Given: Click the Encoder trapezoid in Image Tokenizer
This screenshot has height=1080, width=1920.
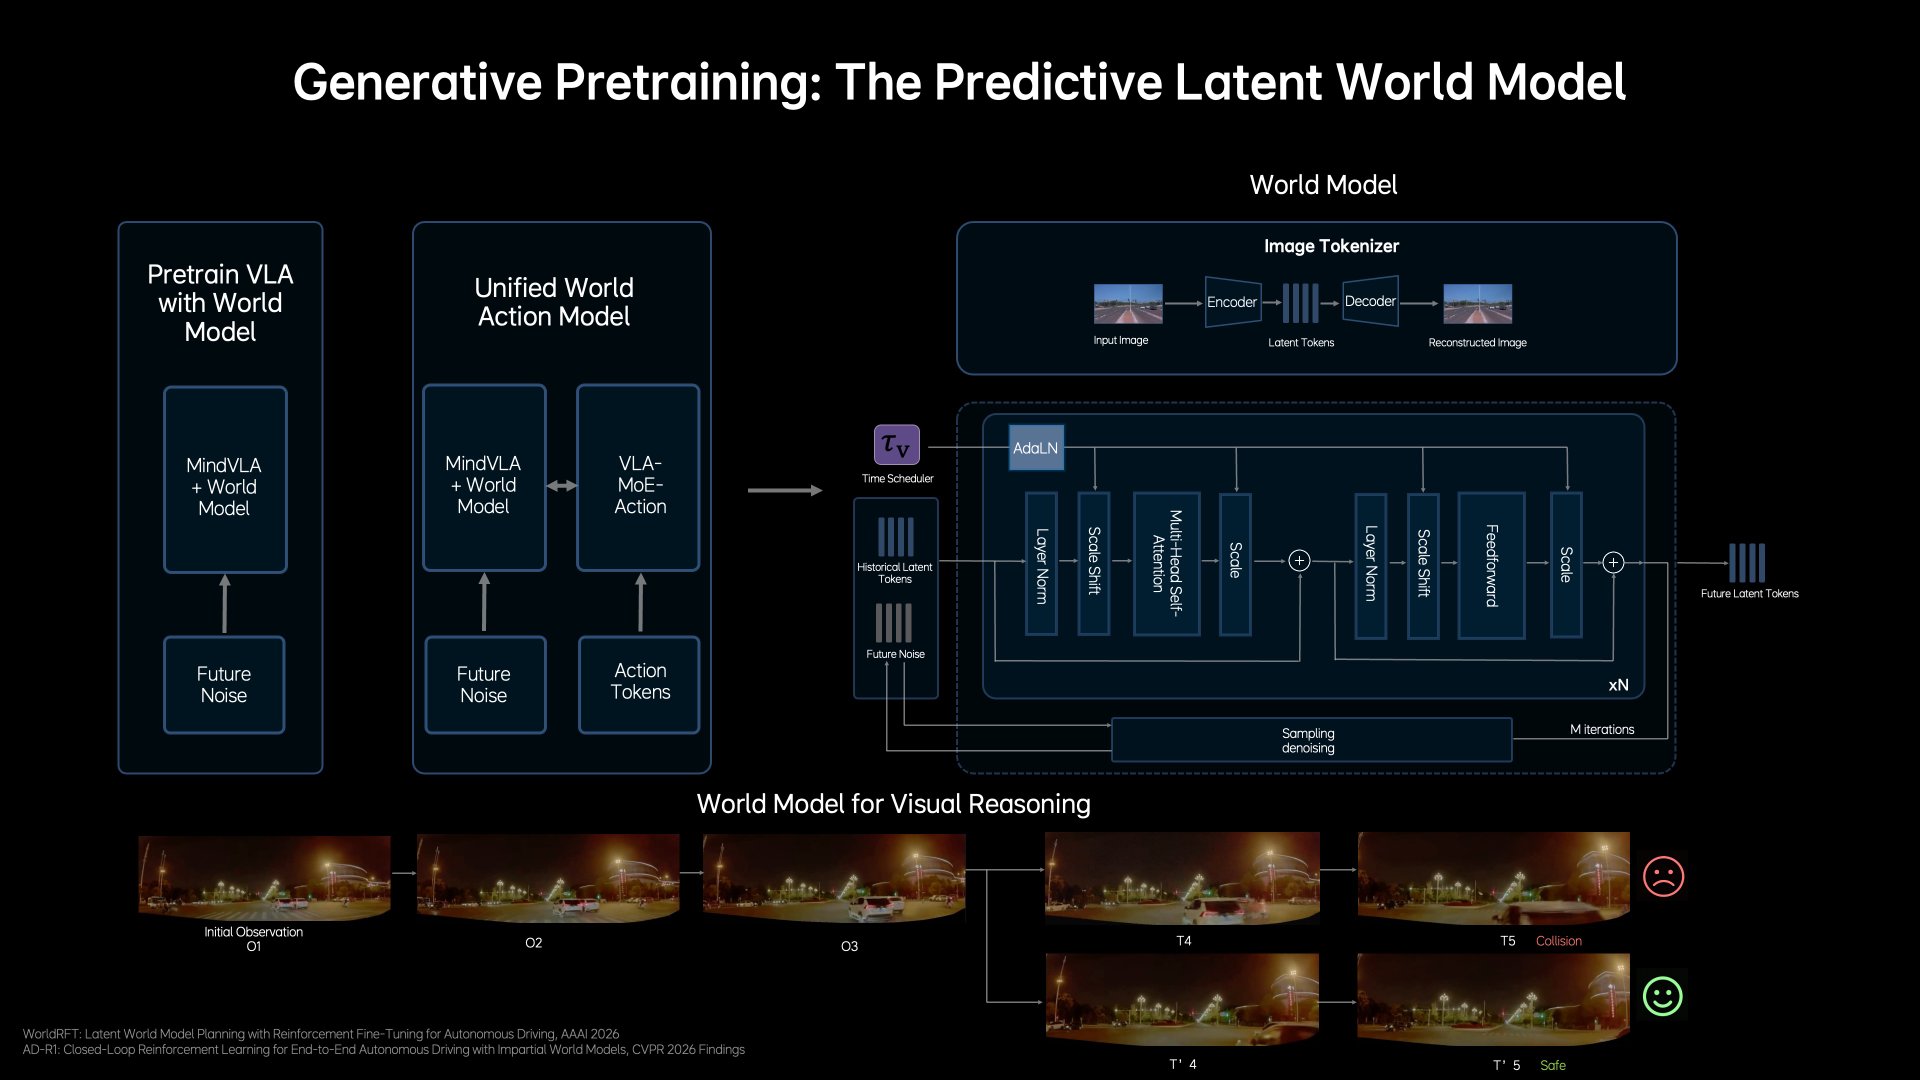Looking at the screenshot, I should [1232, 302].
